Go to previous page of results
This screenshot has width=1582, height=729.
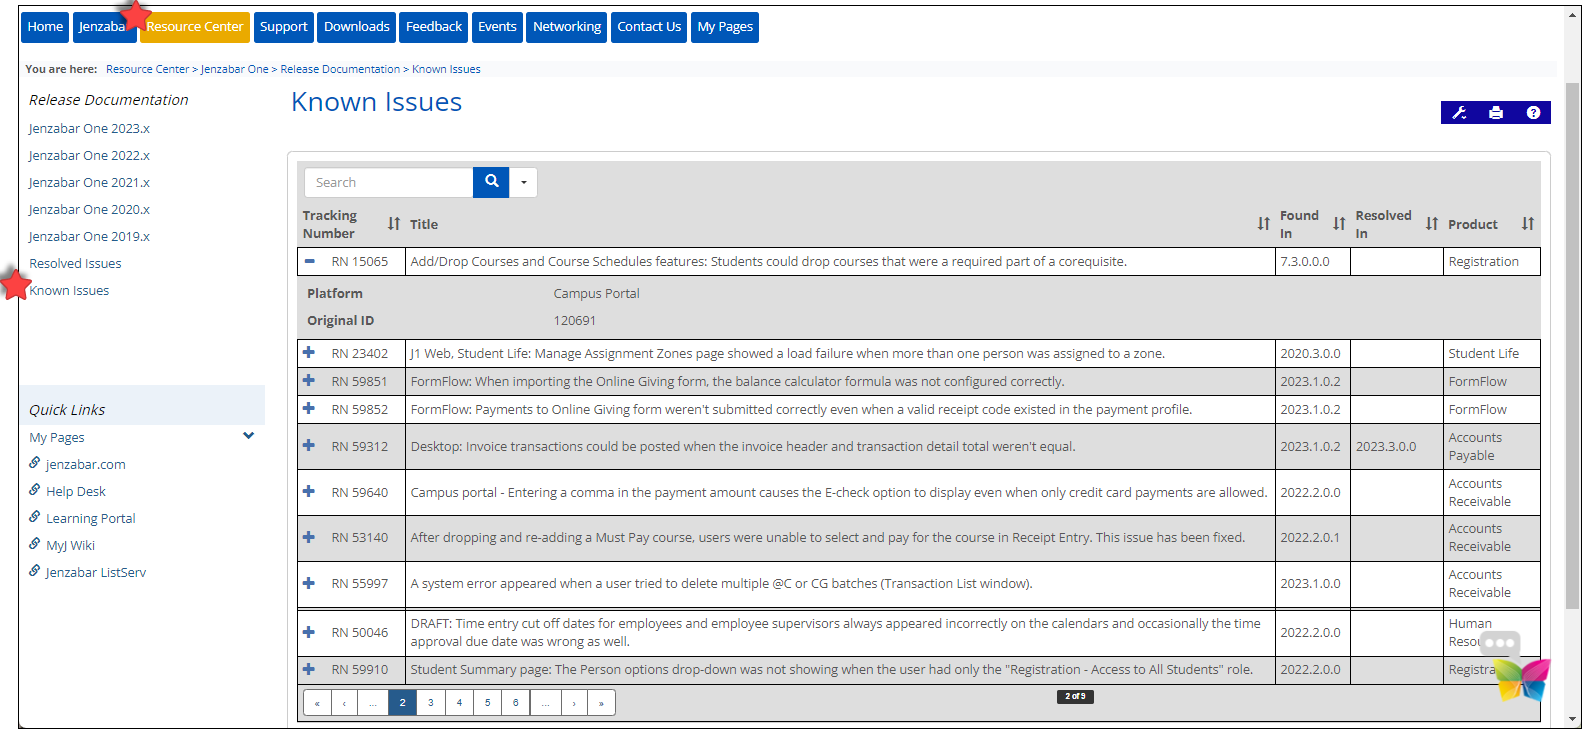tap(344, 703)
